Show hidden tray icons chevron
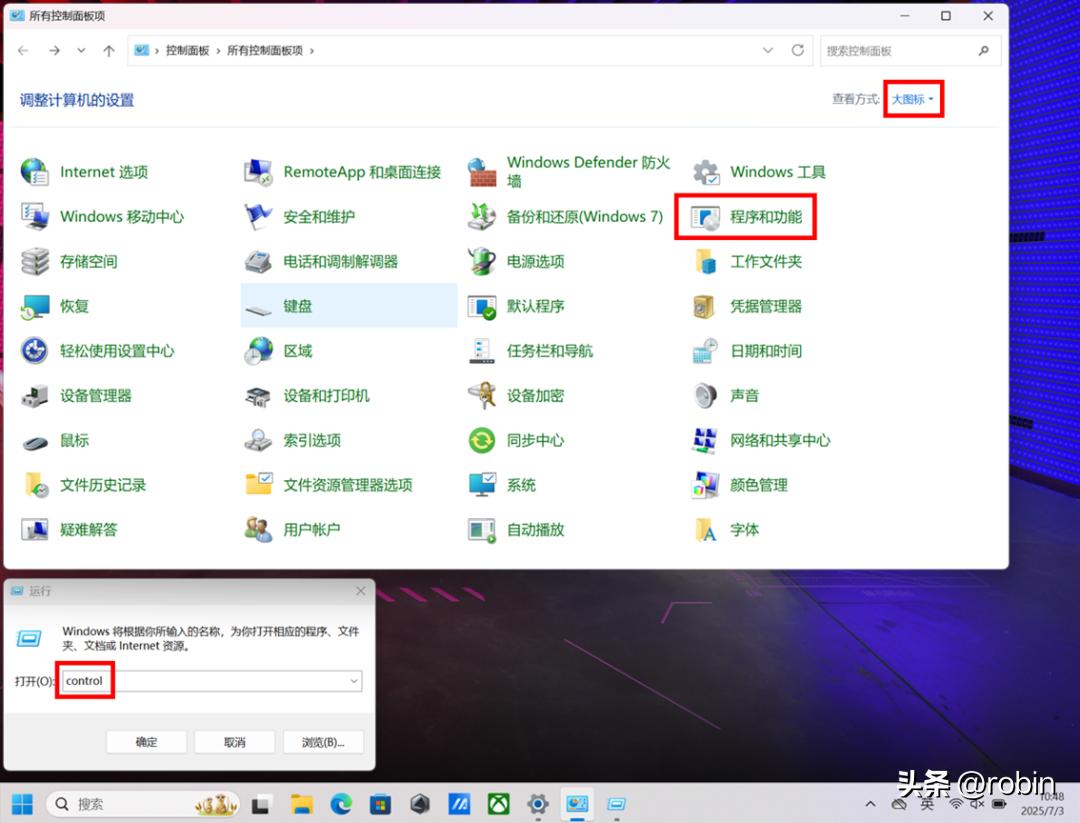The image size is (1080, 823). 871,804
